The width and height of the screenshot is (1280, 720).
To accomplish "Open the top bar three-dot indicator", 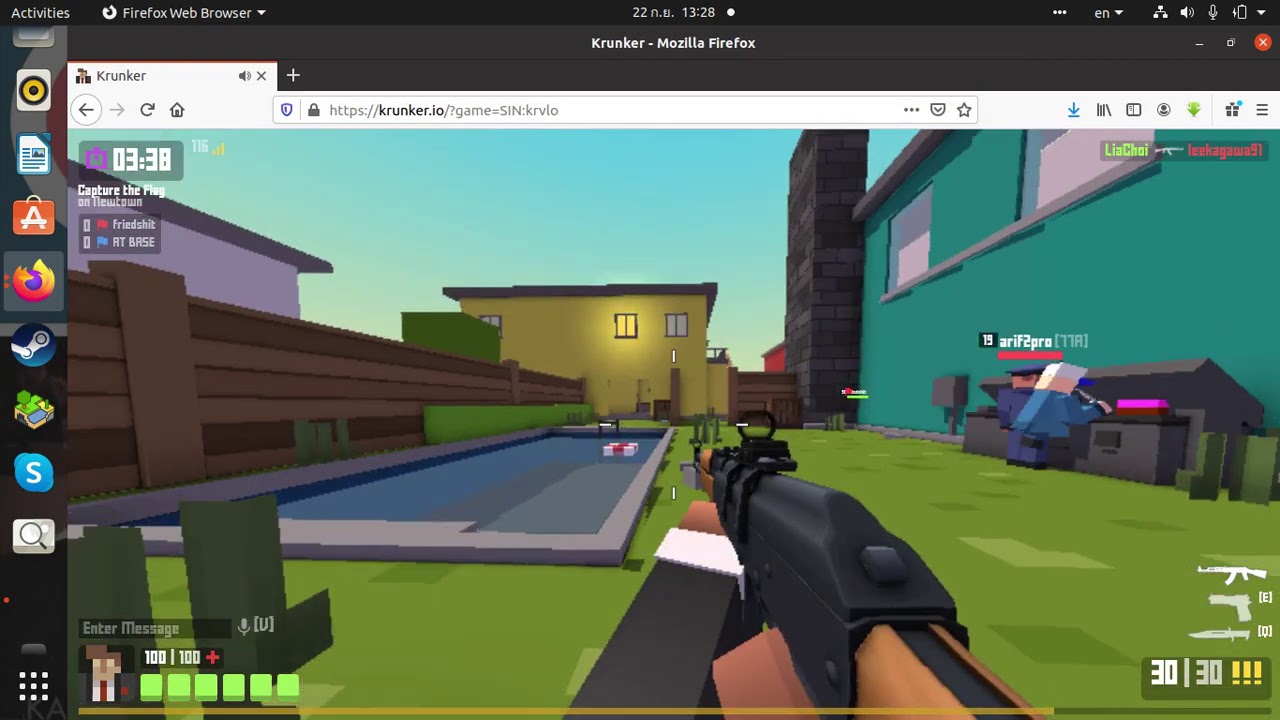I will click(1061, 13).
